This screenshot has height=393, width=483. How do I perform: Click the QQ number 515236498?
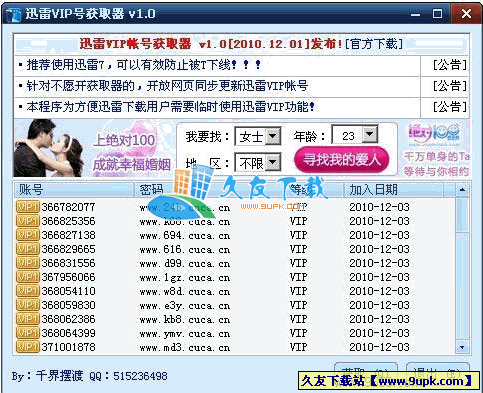click(140, 376)
